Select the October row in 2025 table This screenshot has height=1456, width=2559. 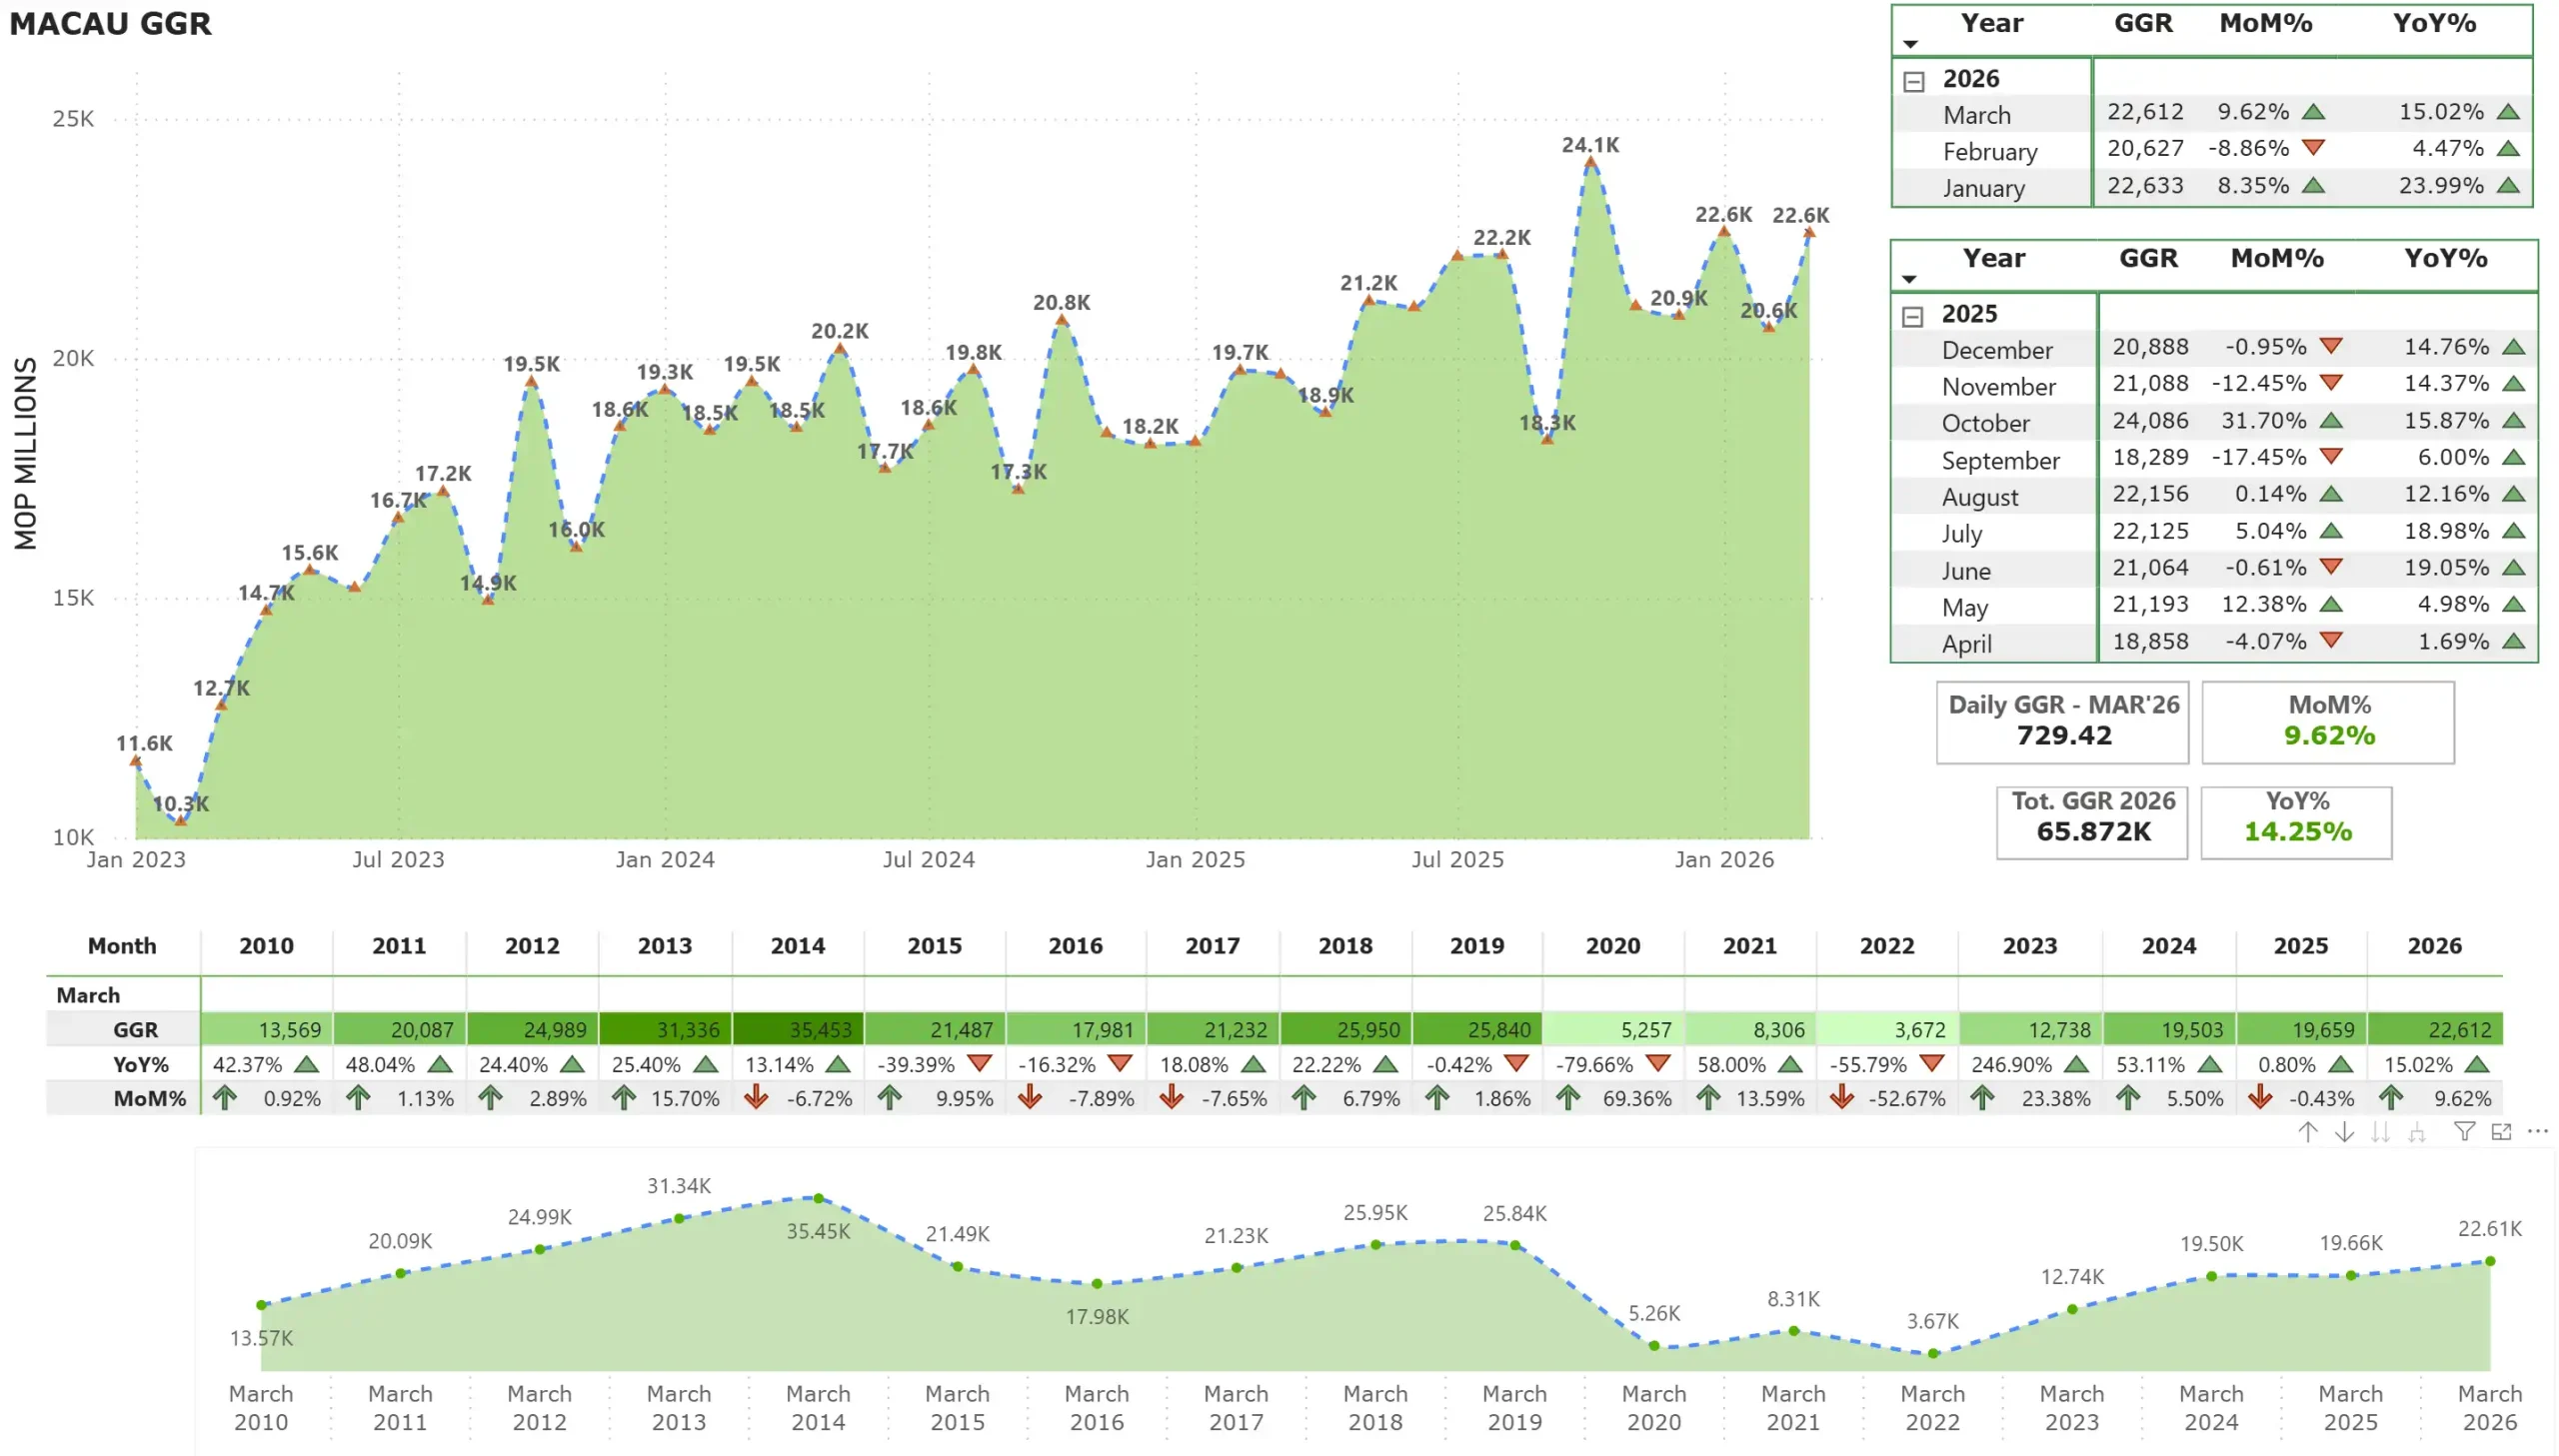2214,422
